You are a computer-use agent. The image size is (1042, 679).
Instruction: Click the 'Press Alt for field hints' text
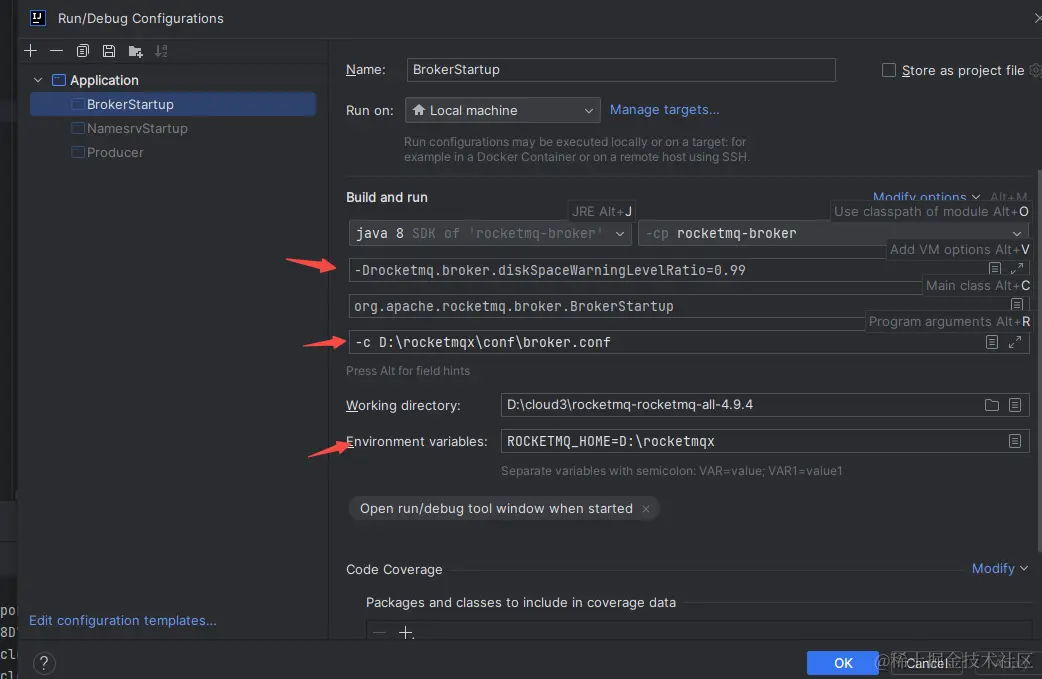pyautogui.click(x=408, y=371)
